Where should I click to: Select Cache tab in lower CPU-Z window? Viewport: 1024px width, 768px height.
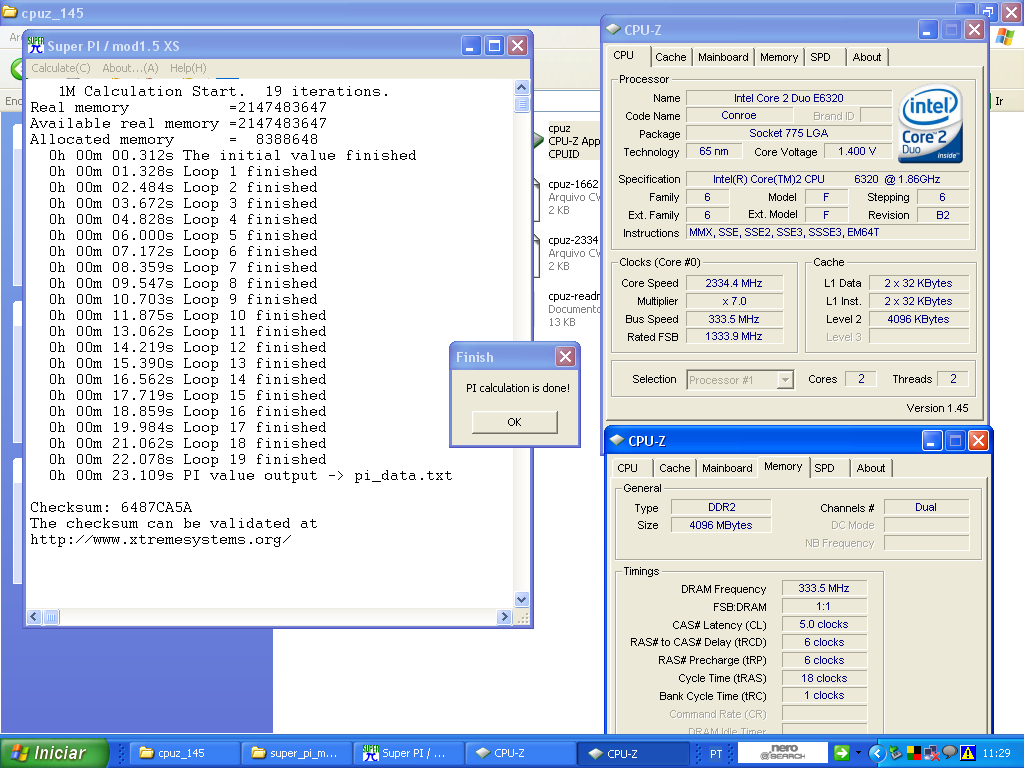675,468
